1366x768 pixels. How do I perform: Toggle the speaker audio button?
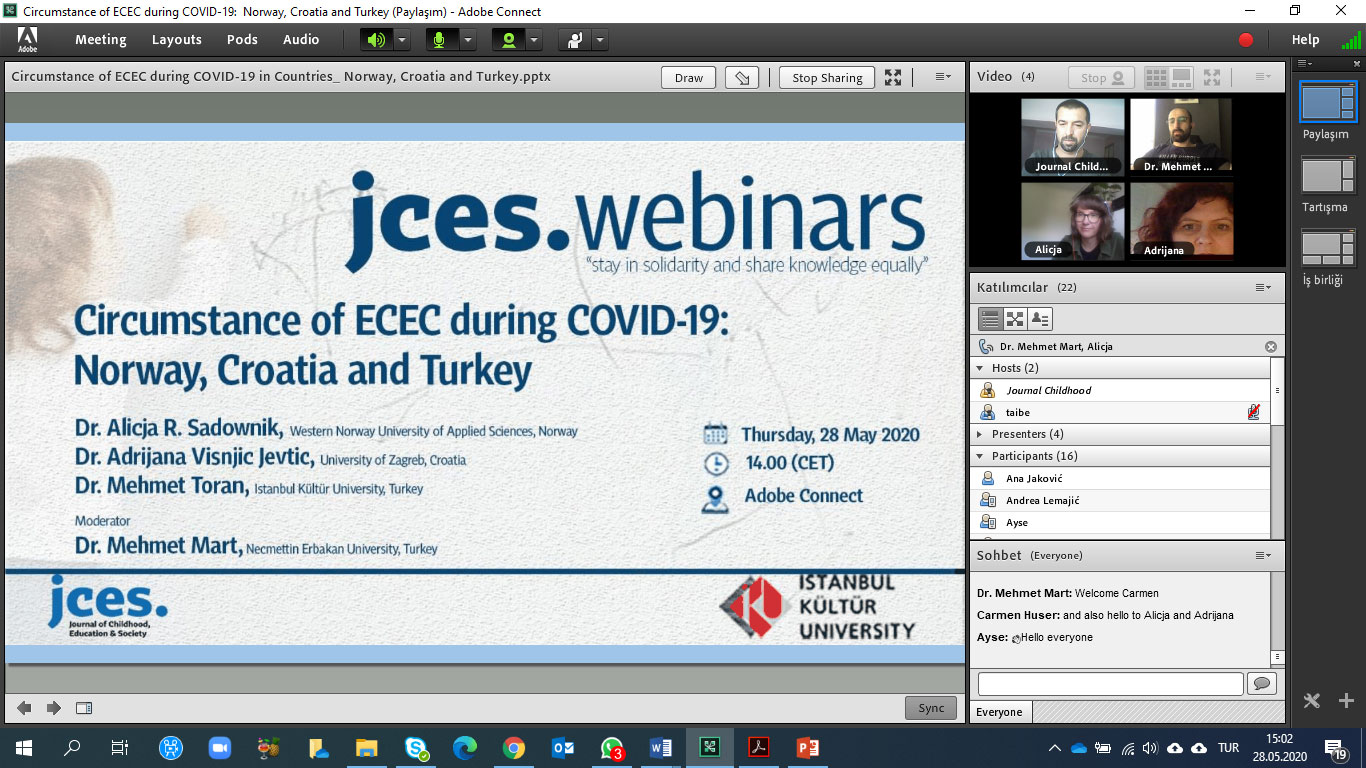(375, 40)
